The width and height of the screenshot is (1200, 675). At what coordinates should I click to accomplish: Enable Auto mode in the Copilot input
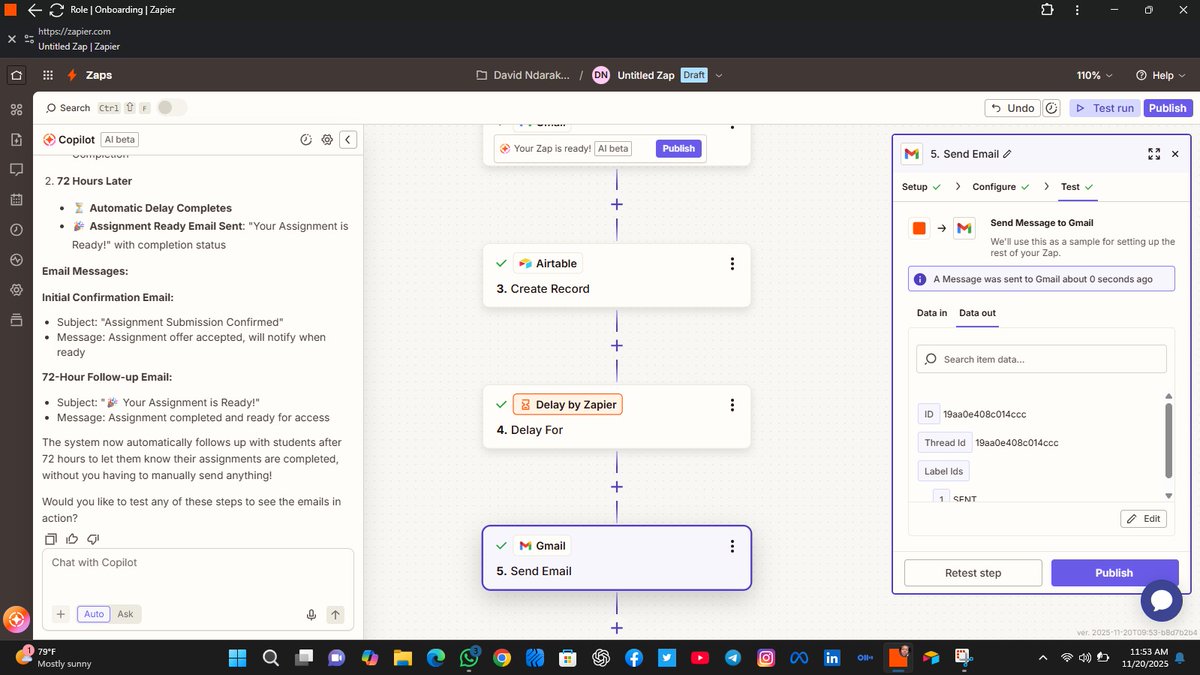(x=93, y=614)
